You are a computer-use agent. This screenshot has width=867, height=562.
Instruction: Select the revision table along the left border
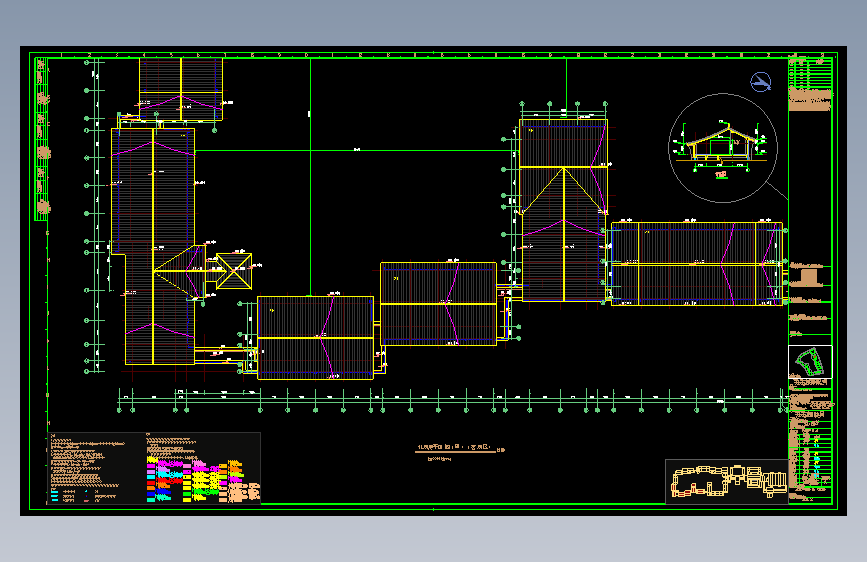(42, 139)
